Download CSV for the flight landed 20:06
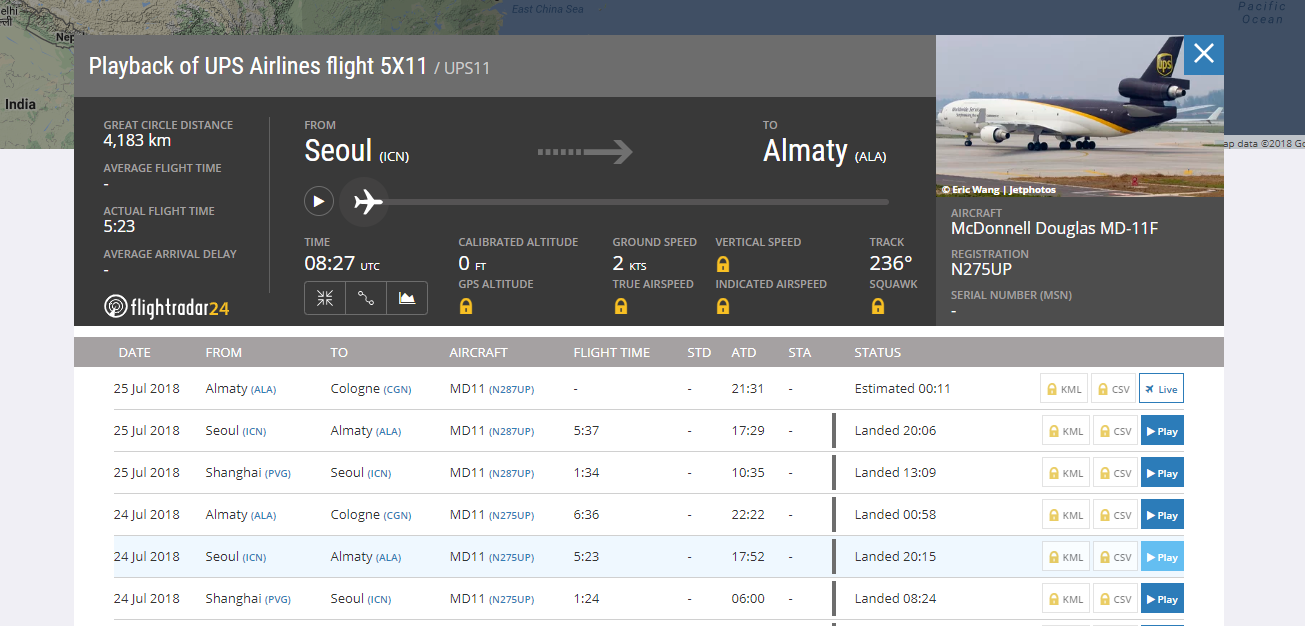1305x626 pixels. 1114,431
